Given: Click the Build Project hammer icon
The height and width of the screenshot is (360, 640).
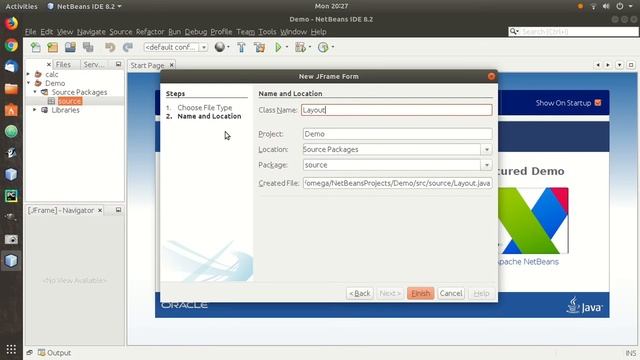Looking at the screenshot, I should coord(241,47).
